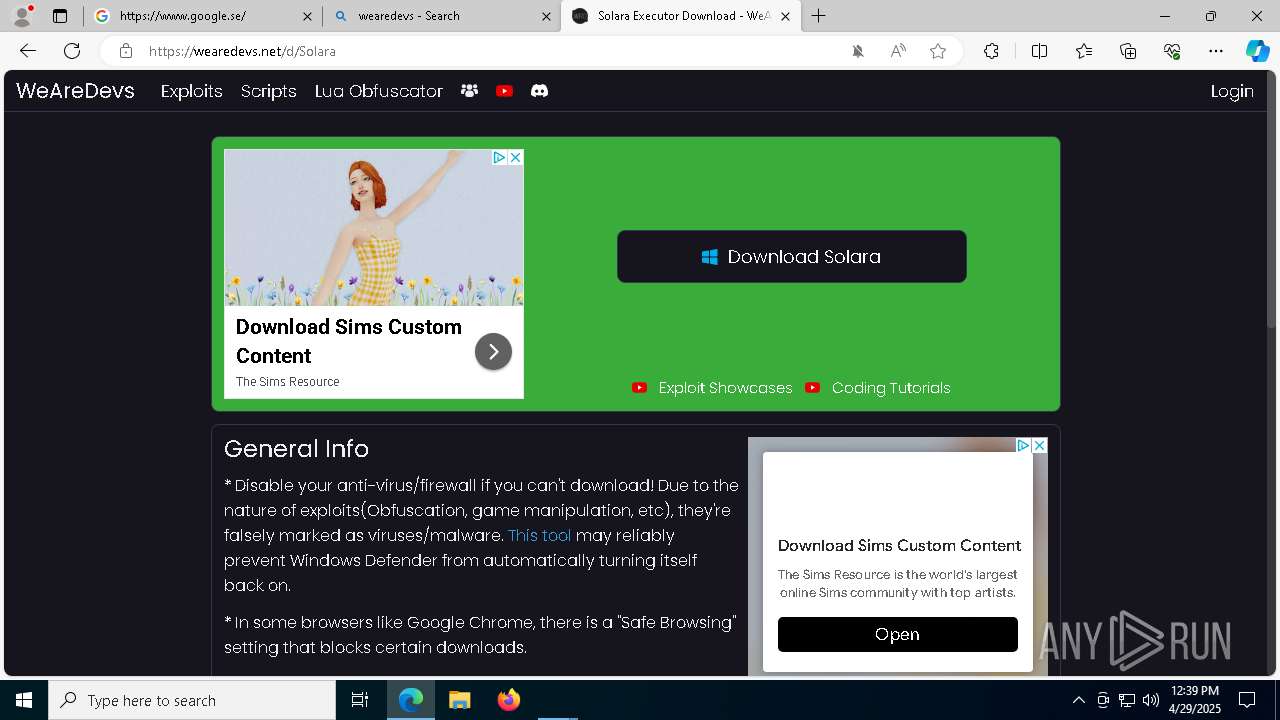Show hidden system tray icons
This screenshot has height=720, width=1280.
coord(1078,700)
